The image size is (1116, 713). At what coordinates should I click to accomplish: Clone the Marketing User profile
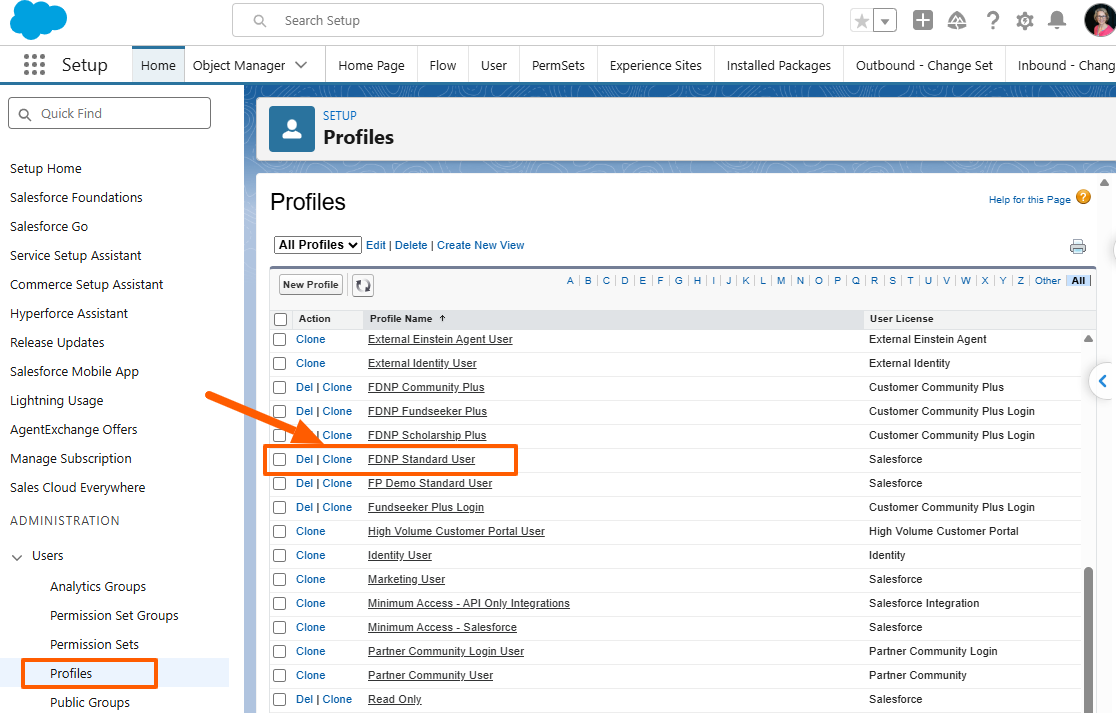coord(310,579)
